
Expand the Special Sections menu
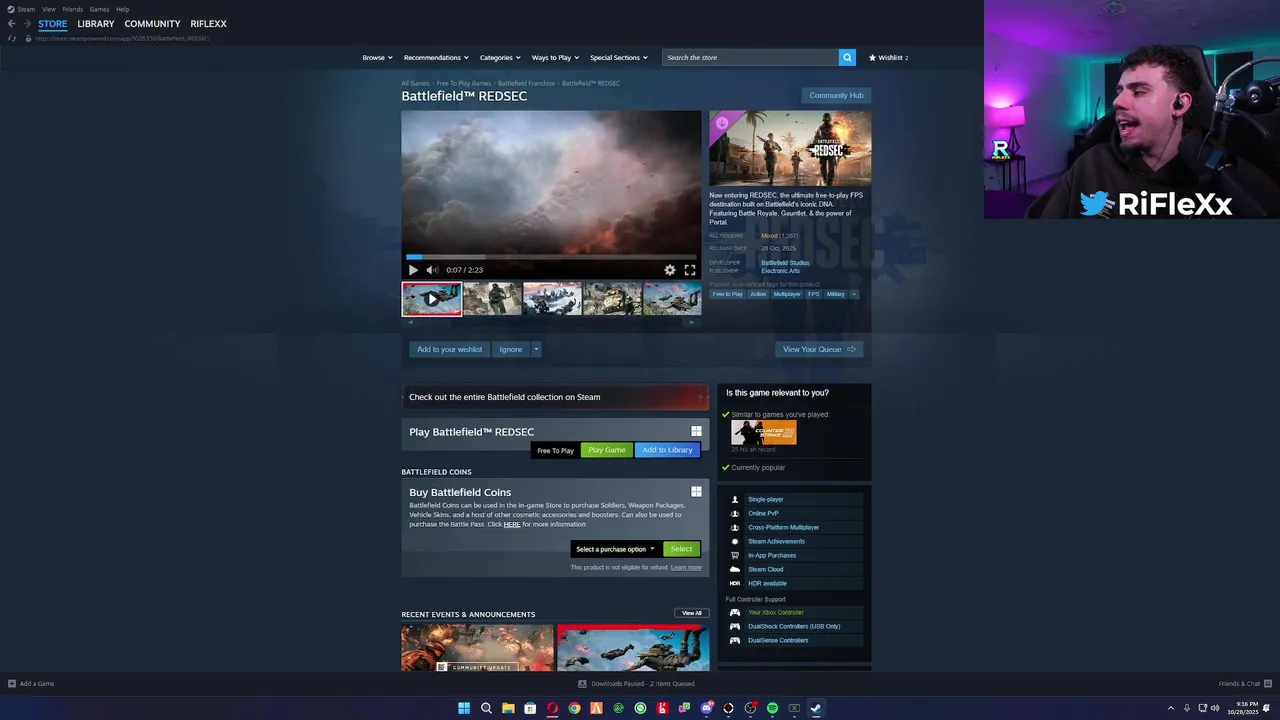[x=618, y=57]
